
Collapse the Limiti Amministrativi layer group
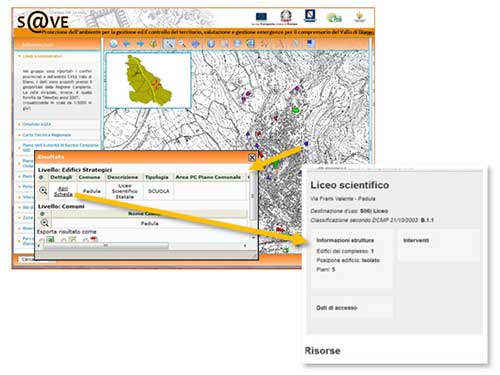[42, 56]
